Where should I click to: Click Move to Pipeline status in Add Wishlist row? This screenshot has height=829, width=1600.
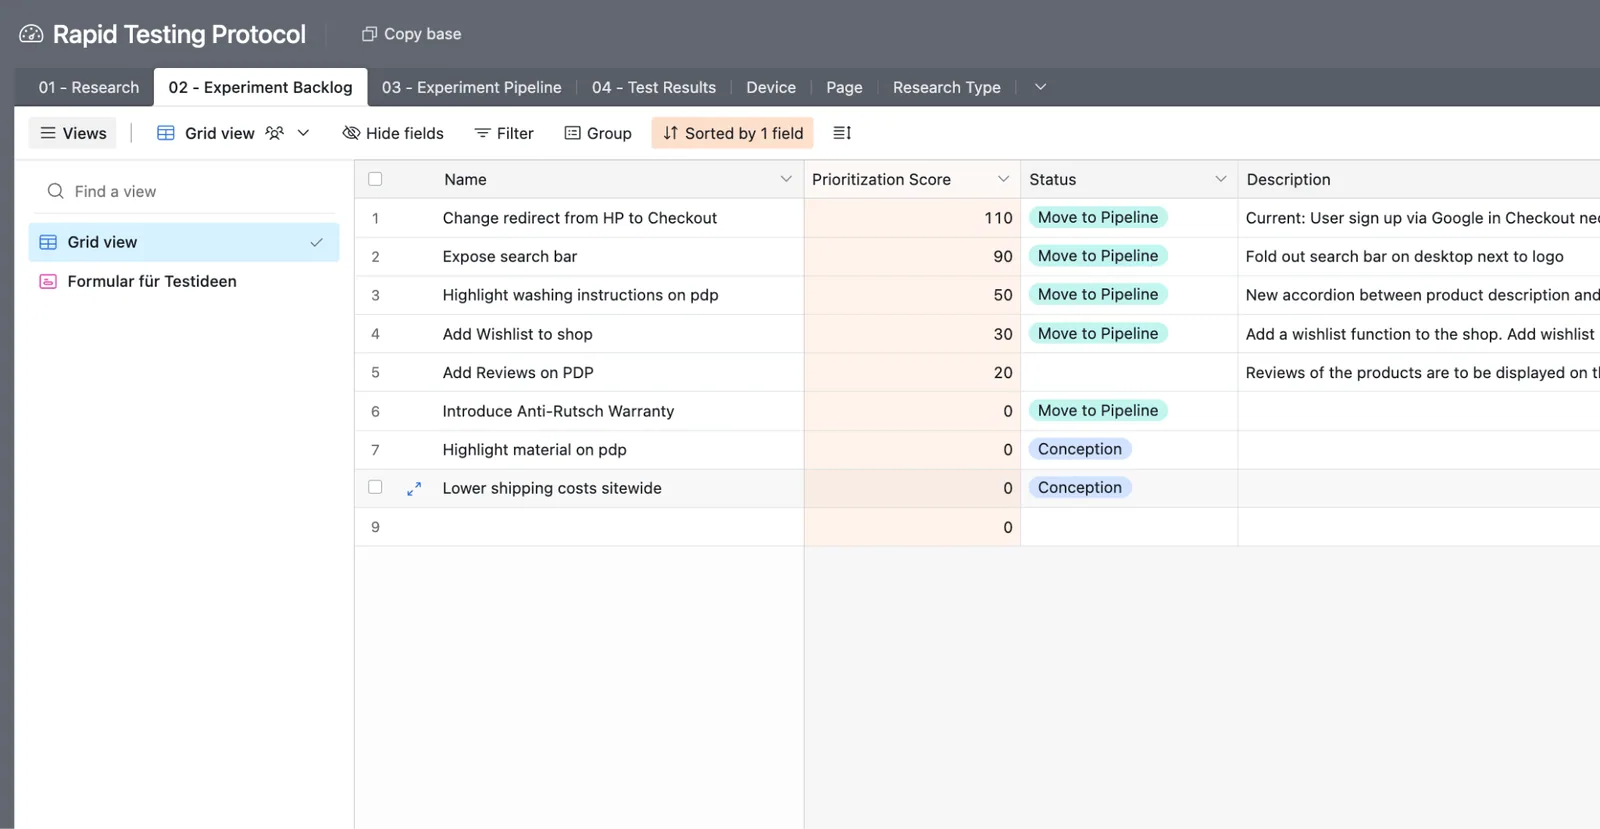pos(1098,333)
